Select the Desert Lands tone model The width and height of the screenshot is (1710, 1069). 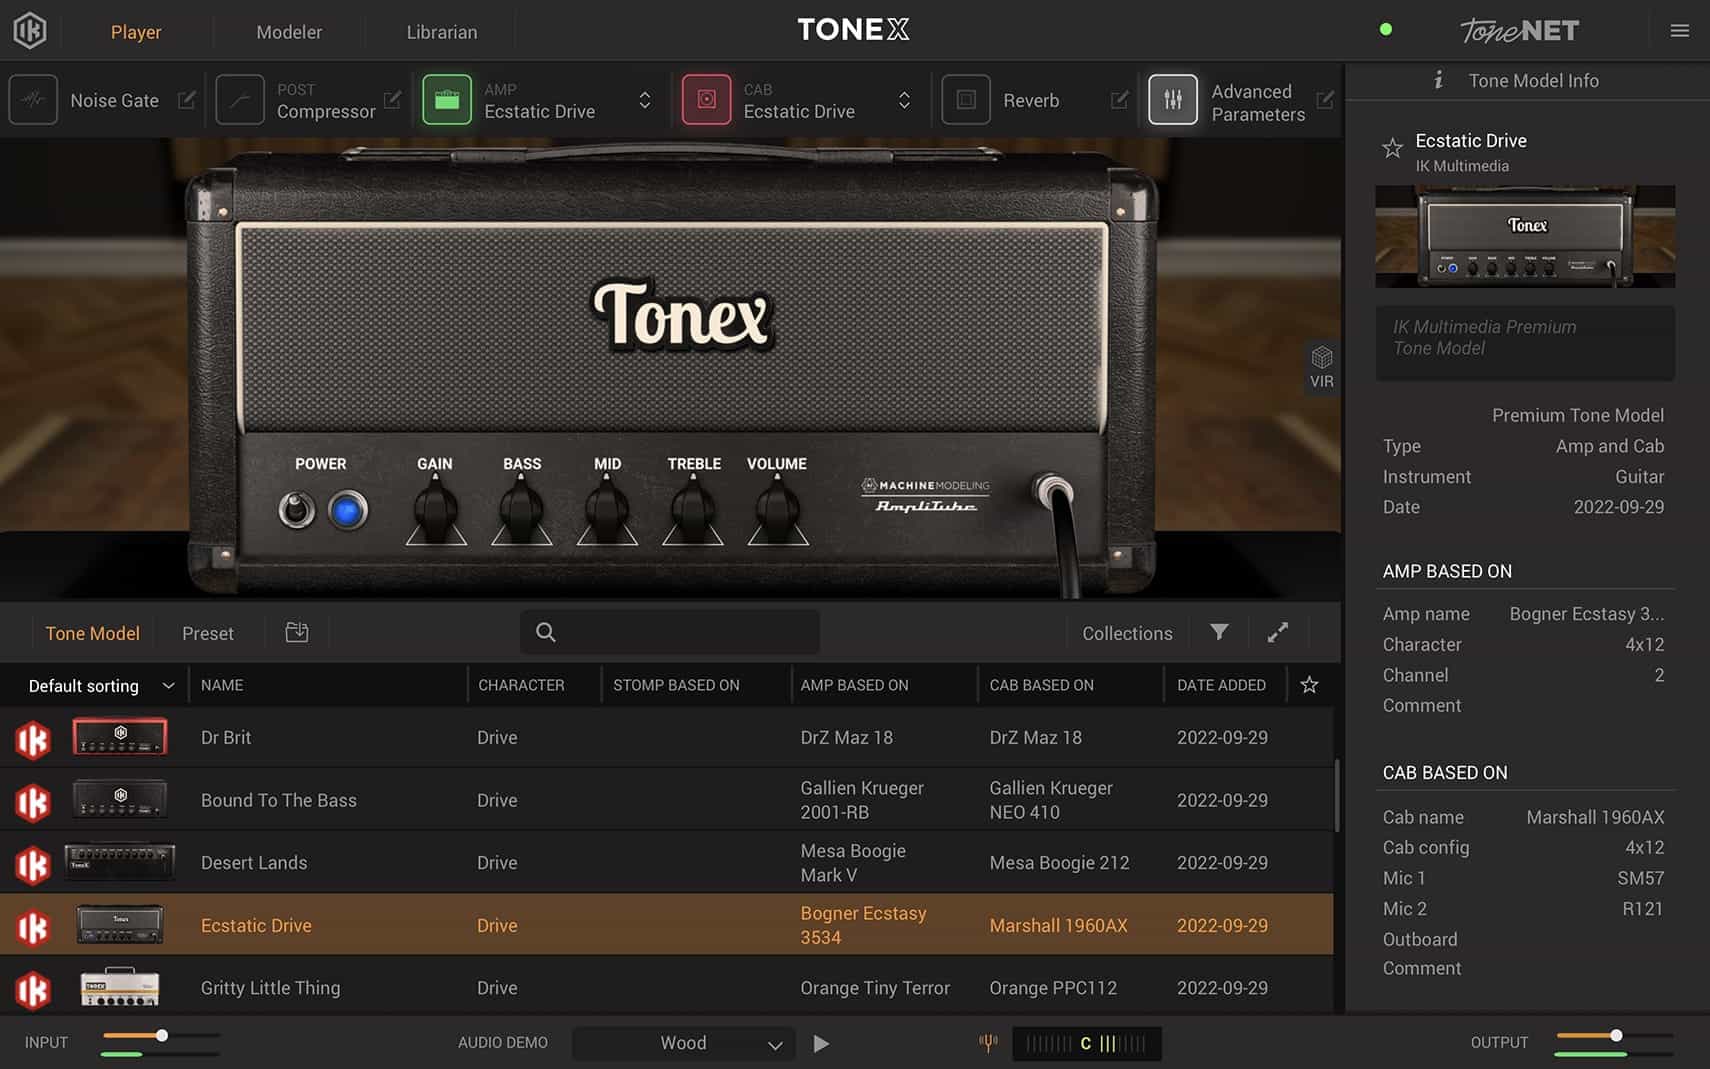pyautogui.click(x=666, y=862)
